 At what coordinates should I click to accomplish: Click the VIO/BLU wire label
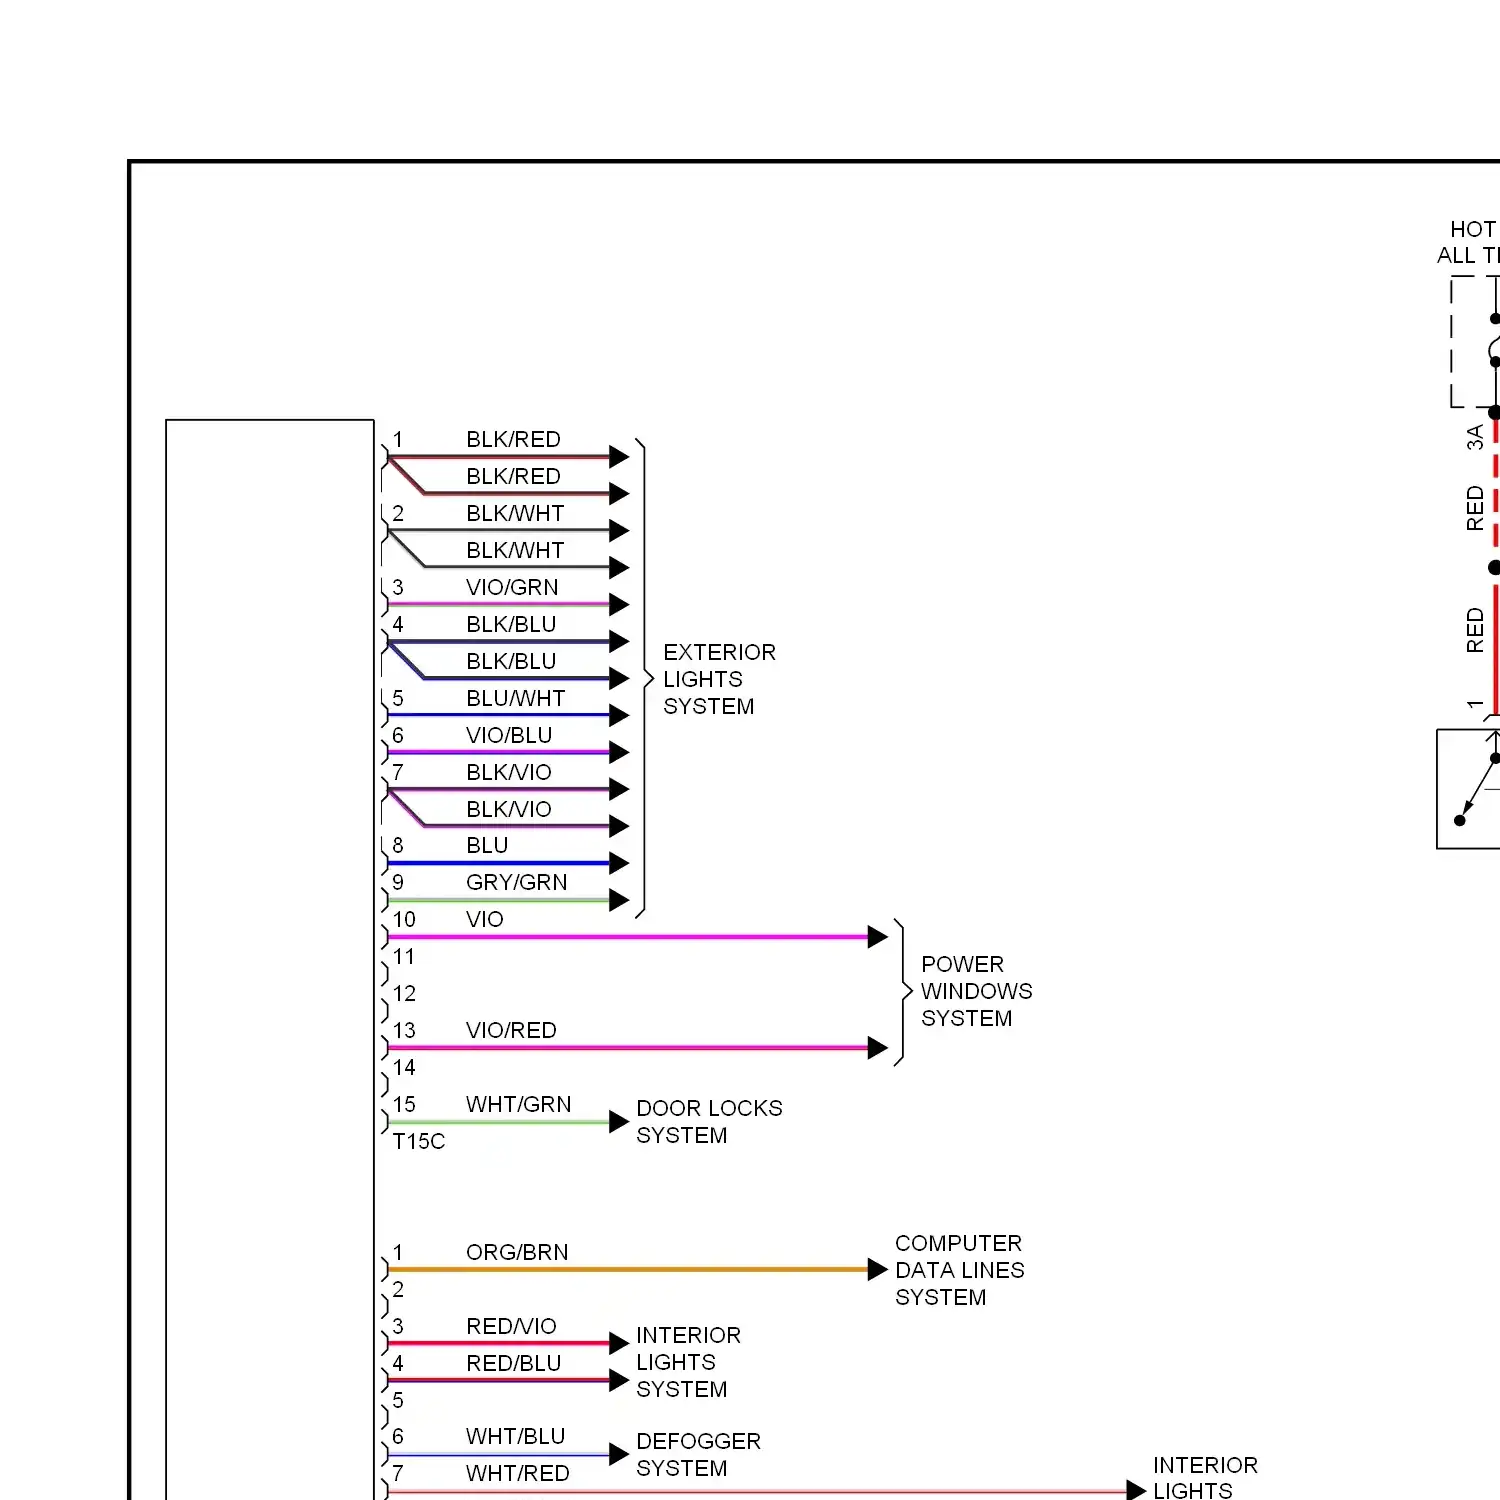point(509,735)
